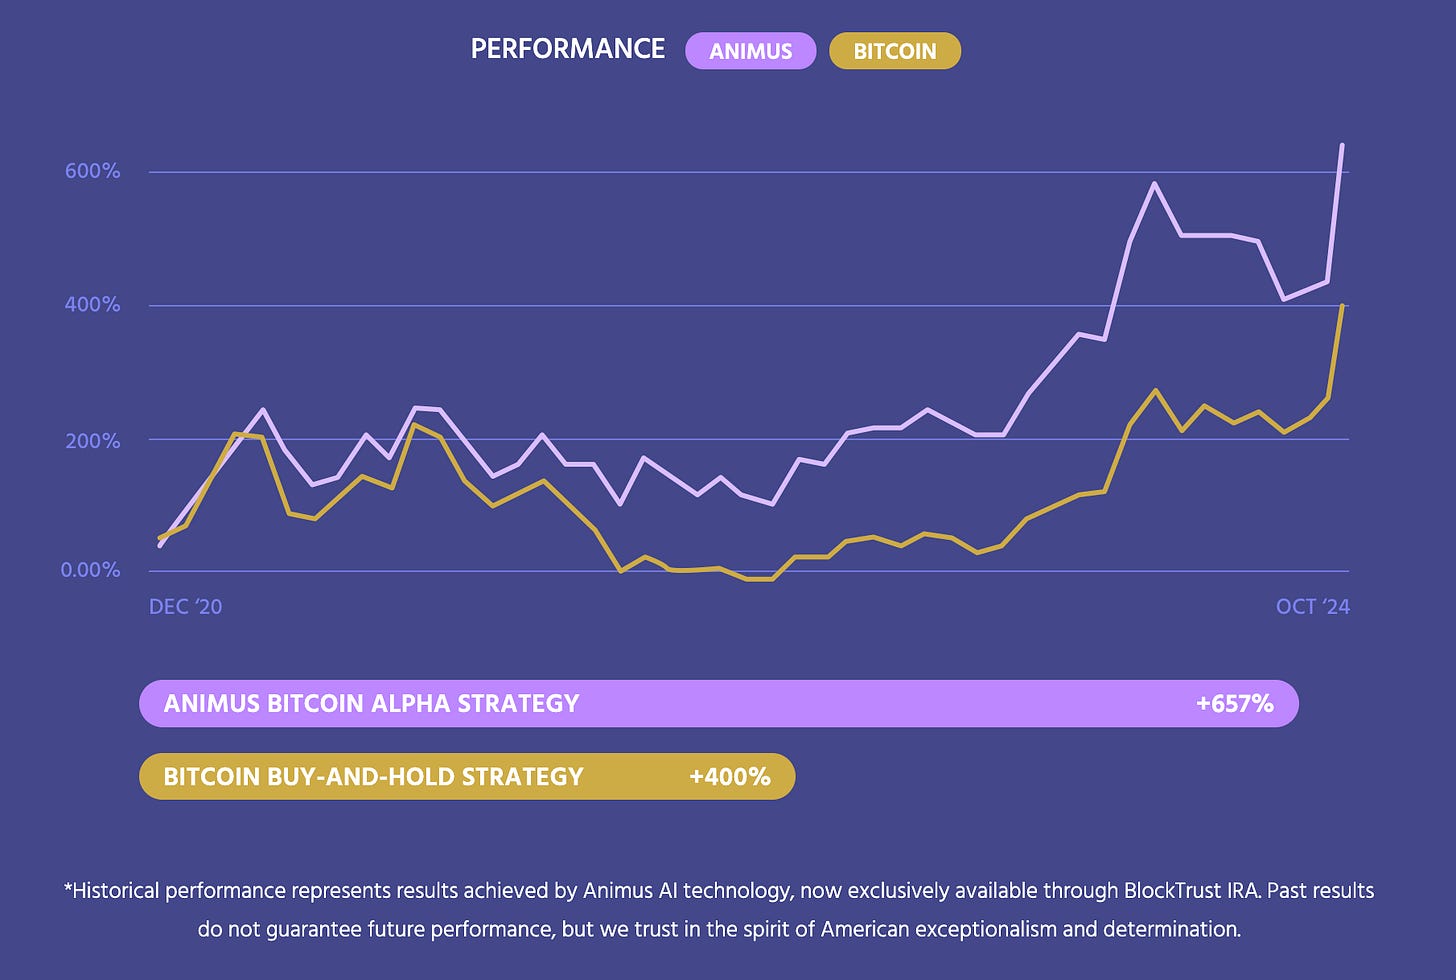Toggle the BITCOIN legend pill
Viewport: 1456px width, 980px height.
[x=895, y=51]
